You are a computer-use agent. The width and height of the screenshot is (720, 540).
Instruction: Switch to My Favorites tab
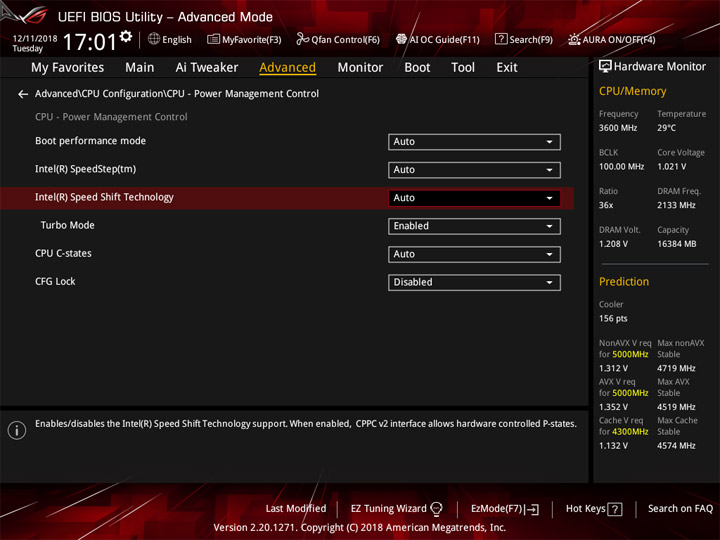pos(68,68)
